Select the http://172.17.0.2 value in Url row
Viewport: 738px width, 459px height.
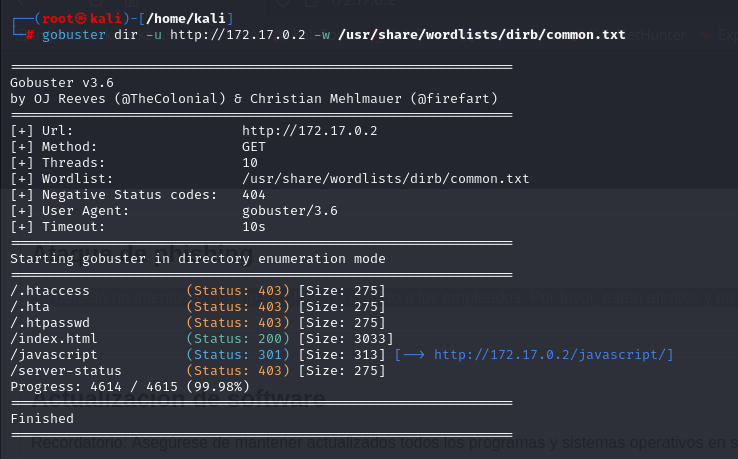(x=309, y=131)
